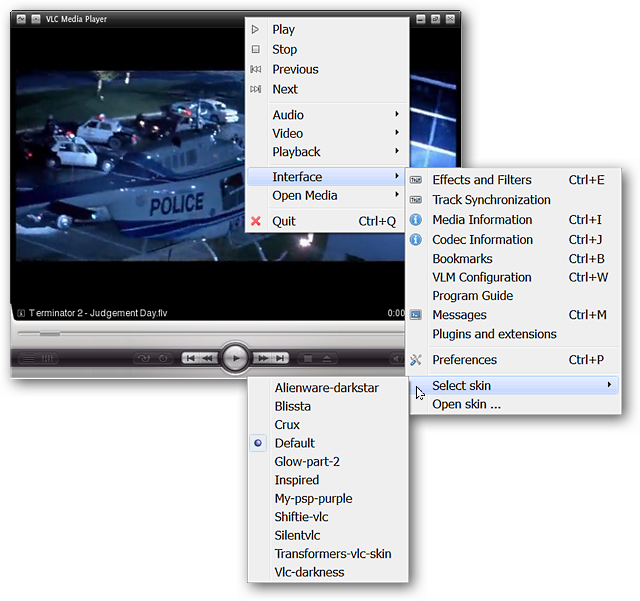Click the rewind button on control bar
This screenshot has height=601, width=640.
(x=208, y=358)
